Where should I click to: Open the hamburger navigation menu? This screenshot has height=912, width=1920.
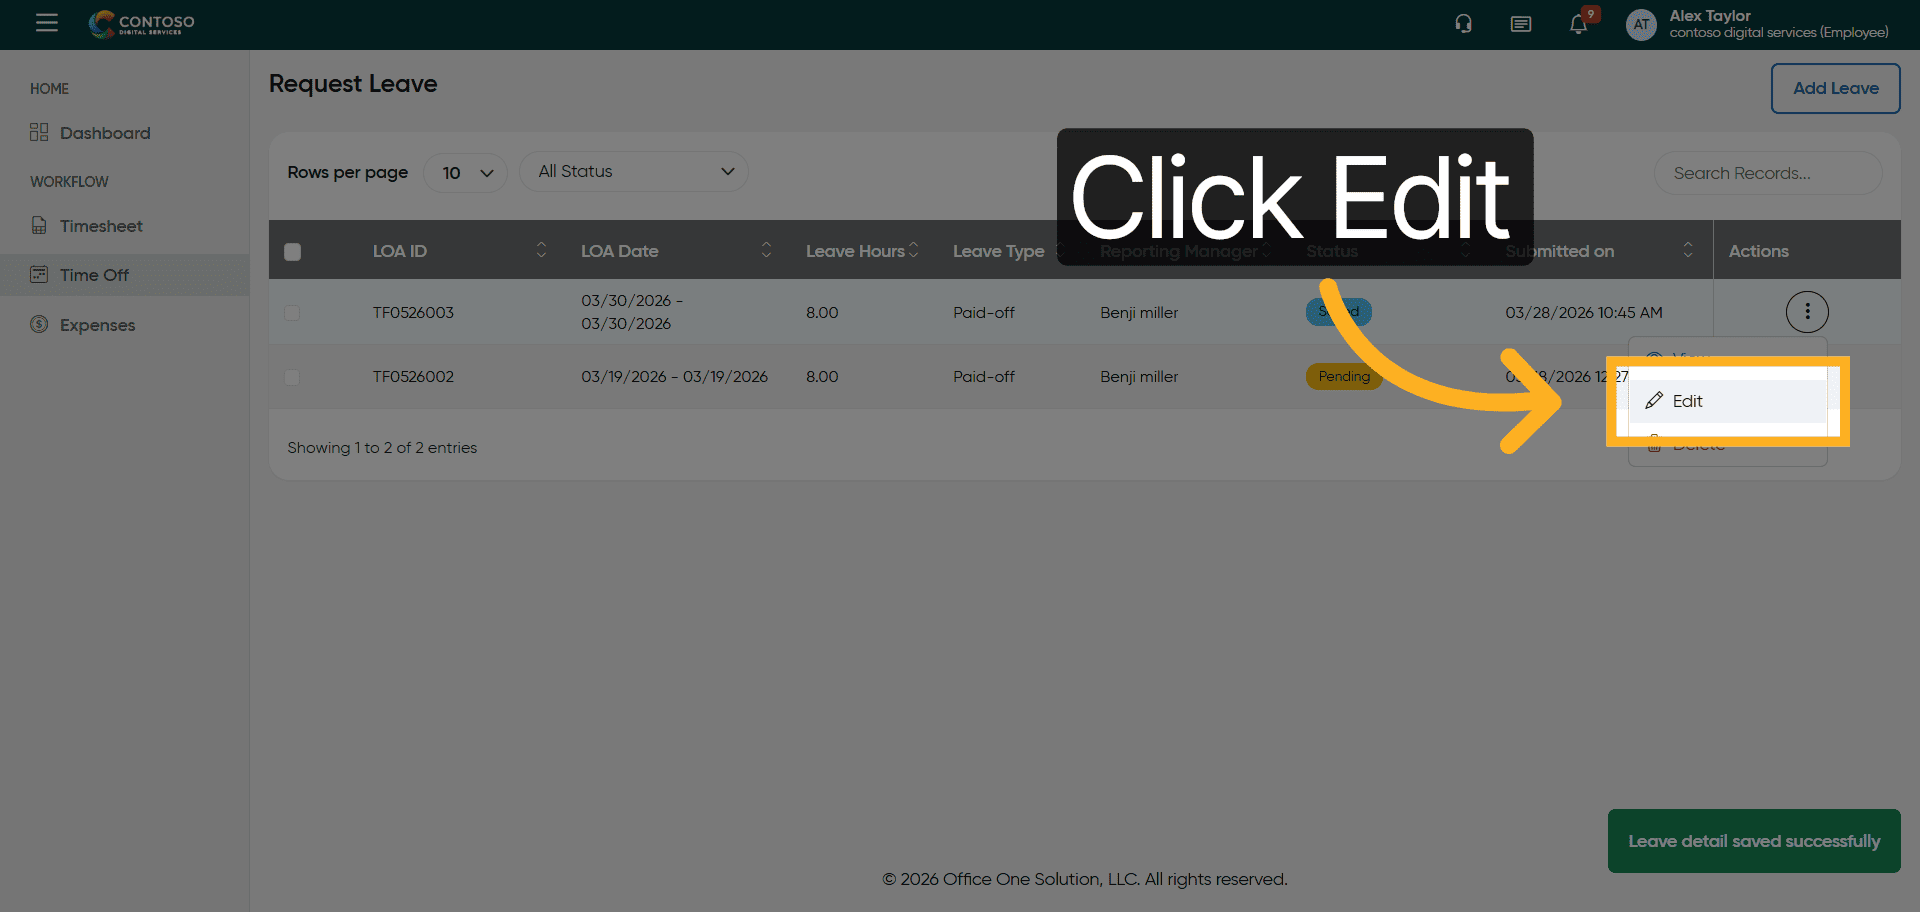46,23
